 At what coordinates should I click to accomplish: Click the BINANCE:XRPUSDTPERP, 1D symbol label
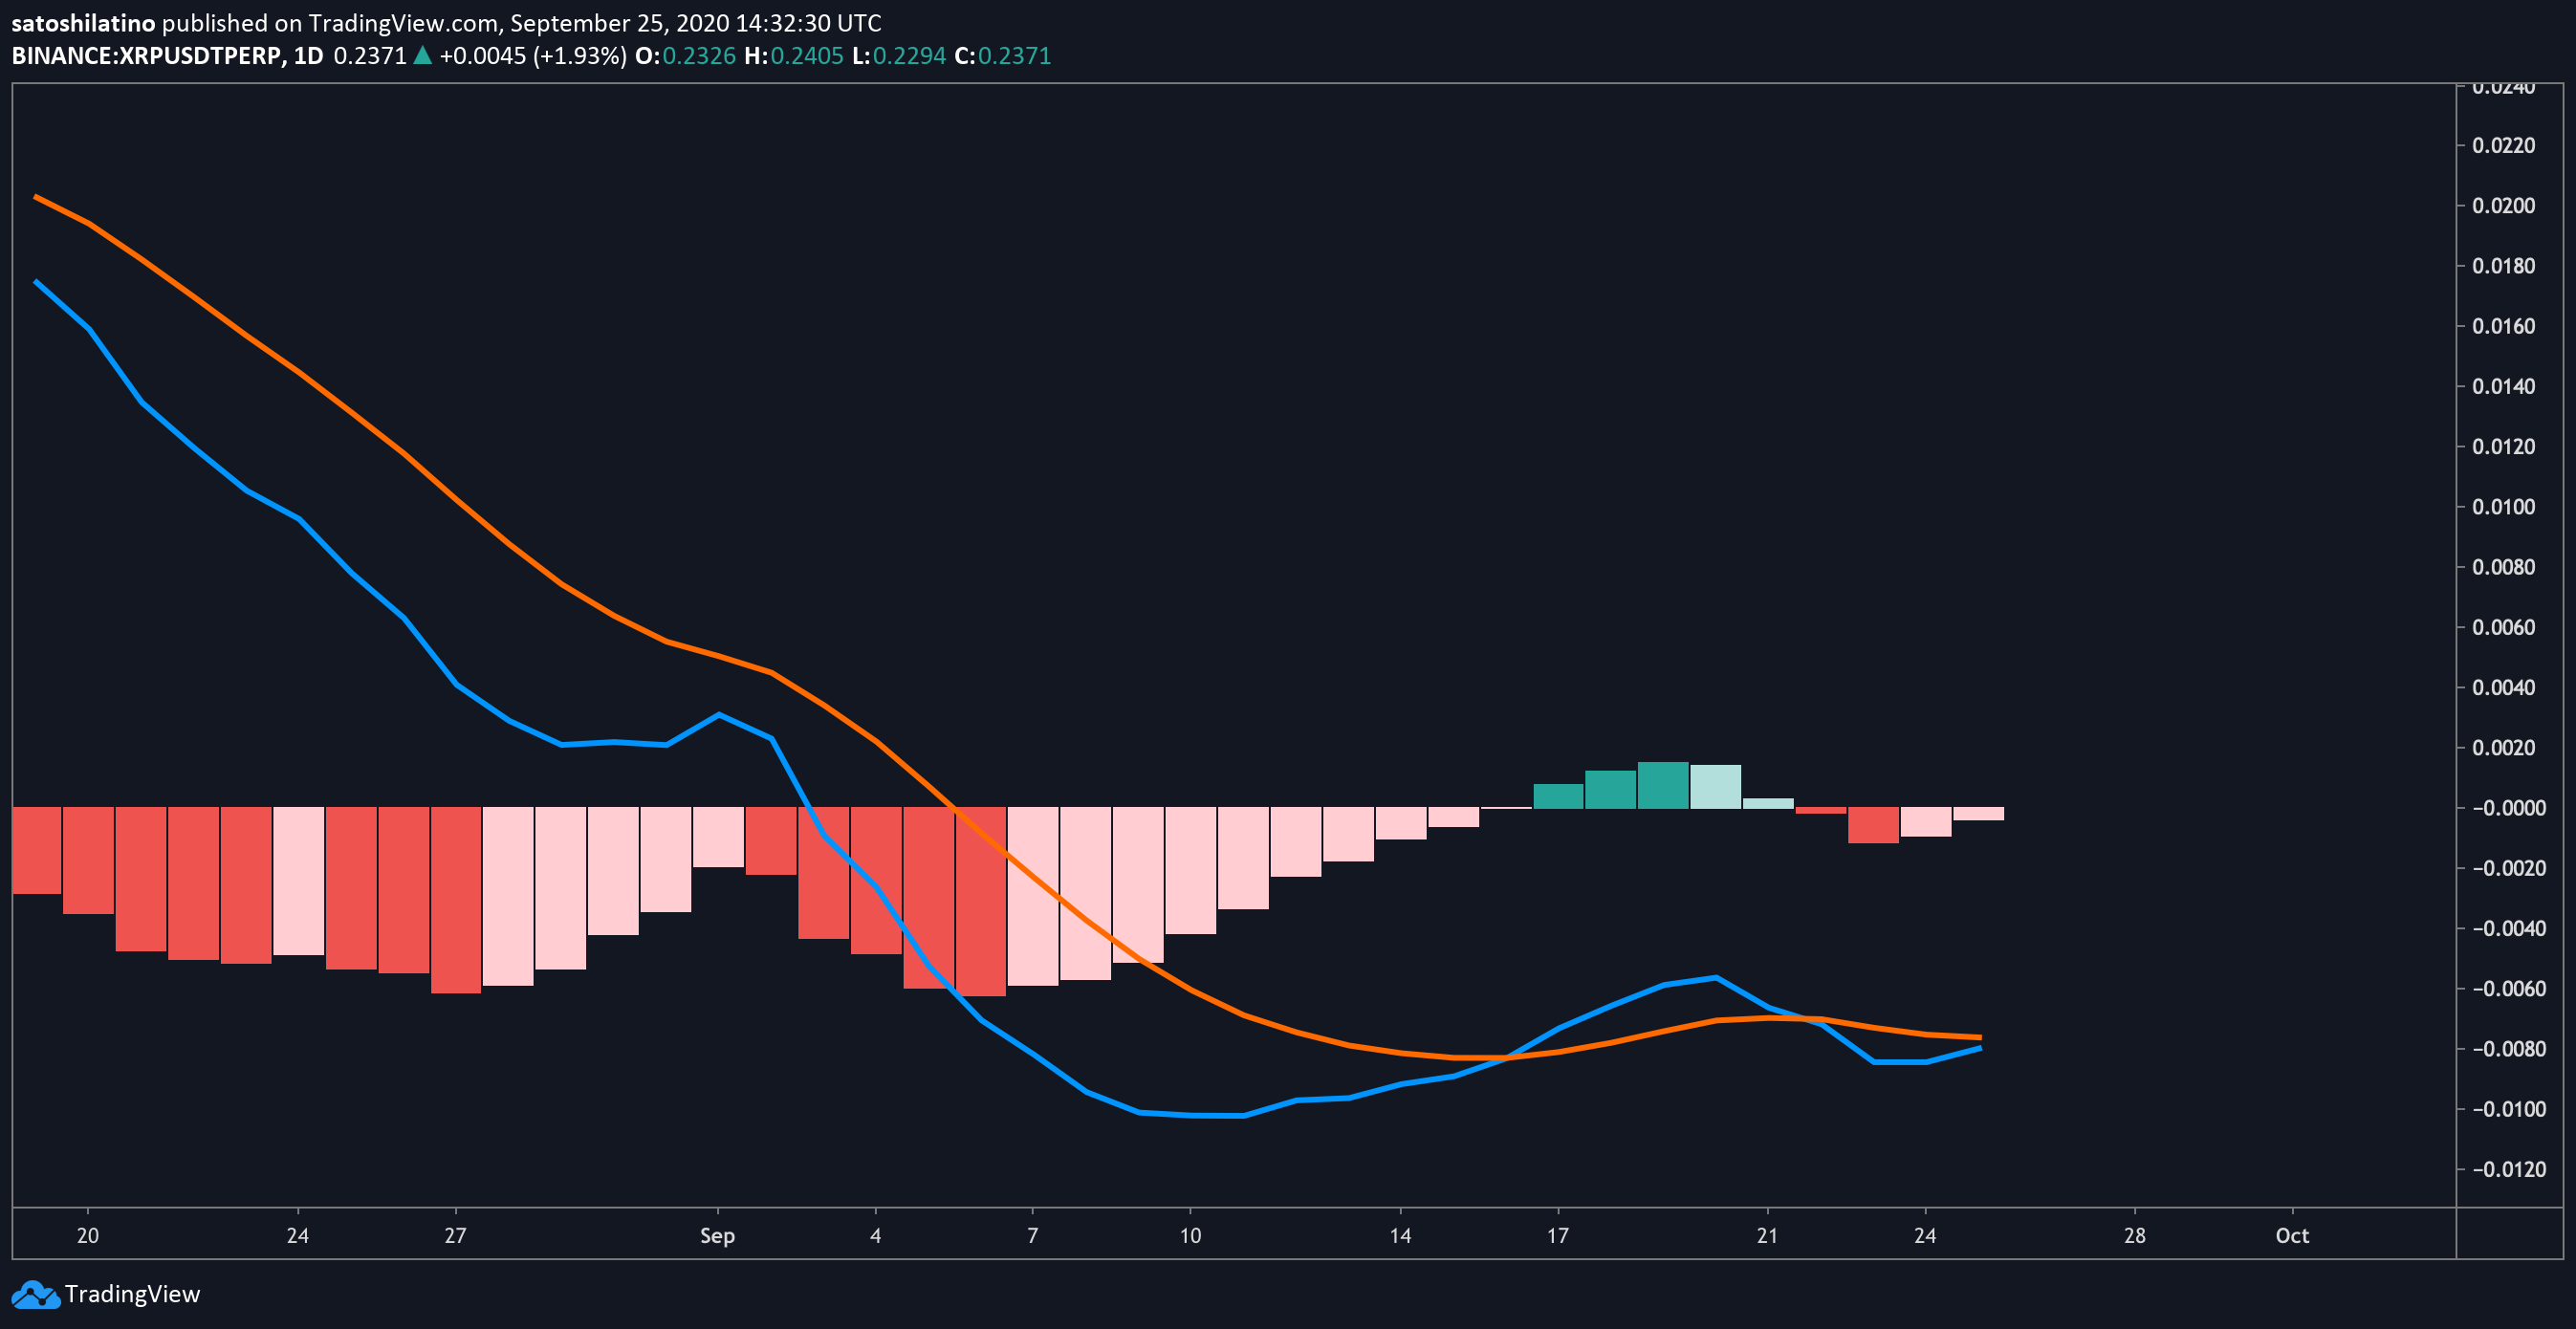click(167, 56)
